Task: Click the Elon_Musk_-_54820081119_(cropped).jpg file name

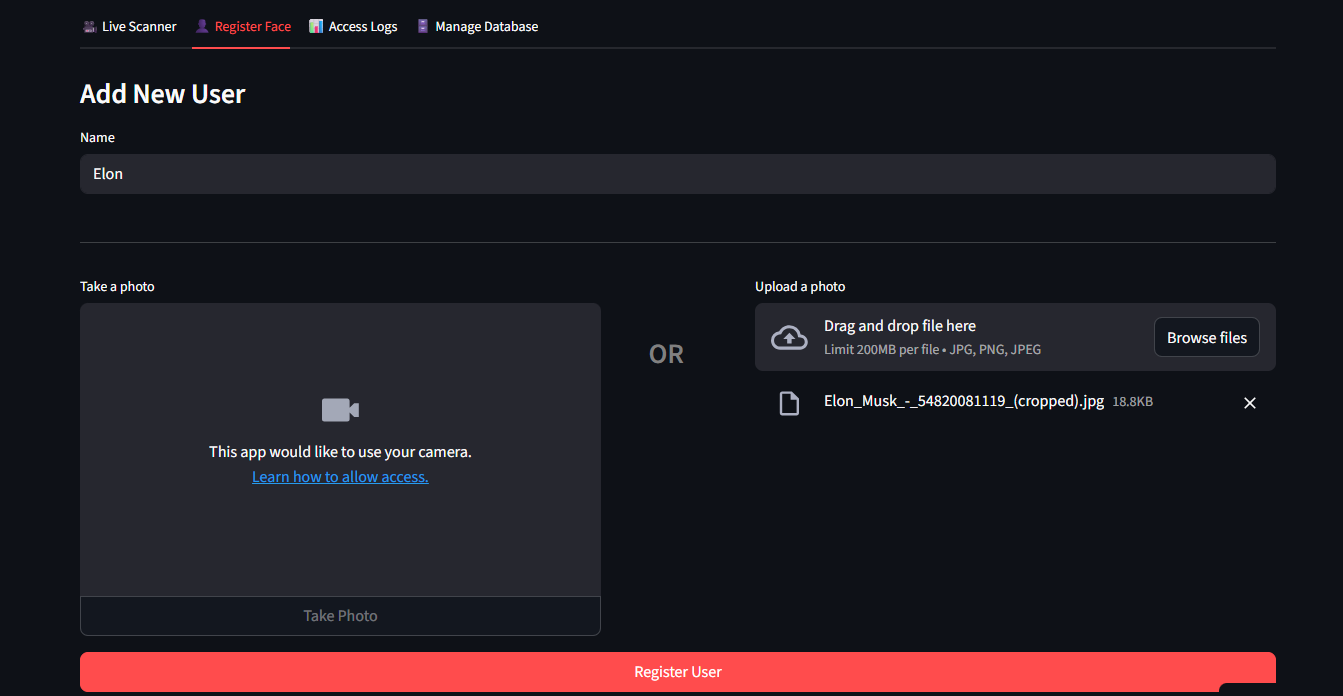Action: pyautogui.click(x=964, y=401)
